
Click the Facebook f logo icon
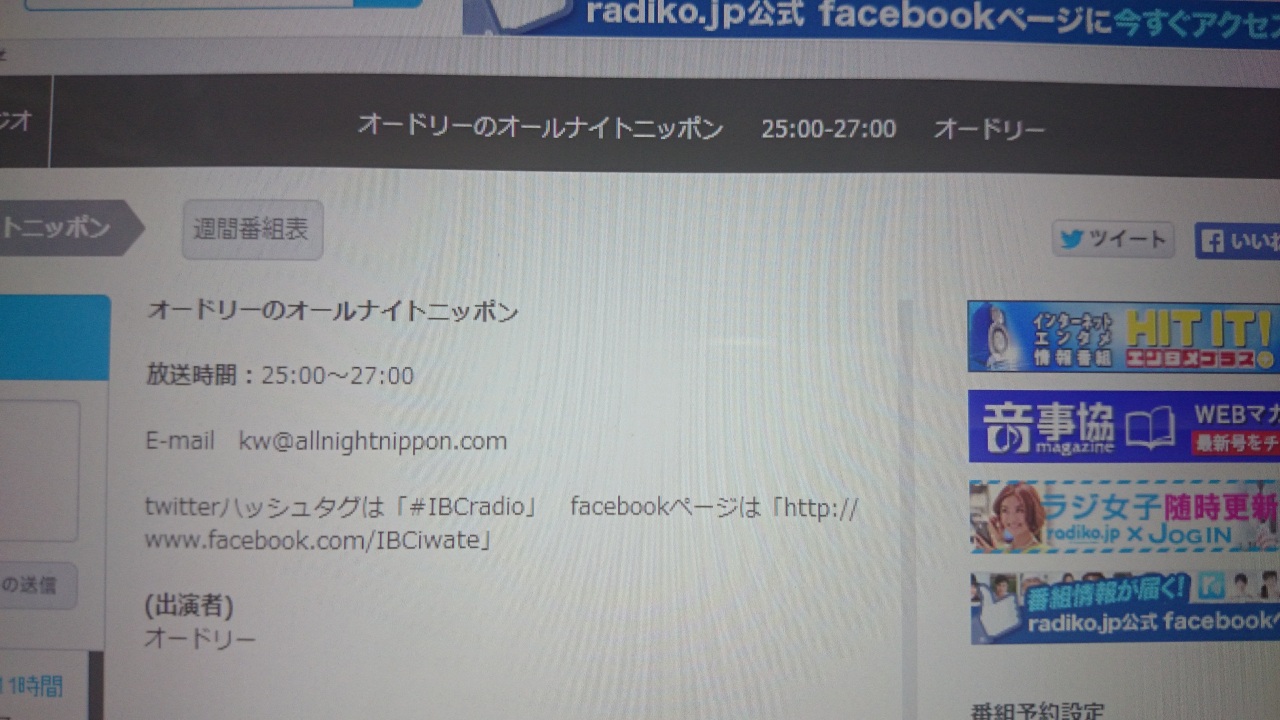click(x=1212, y=241)
